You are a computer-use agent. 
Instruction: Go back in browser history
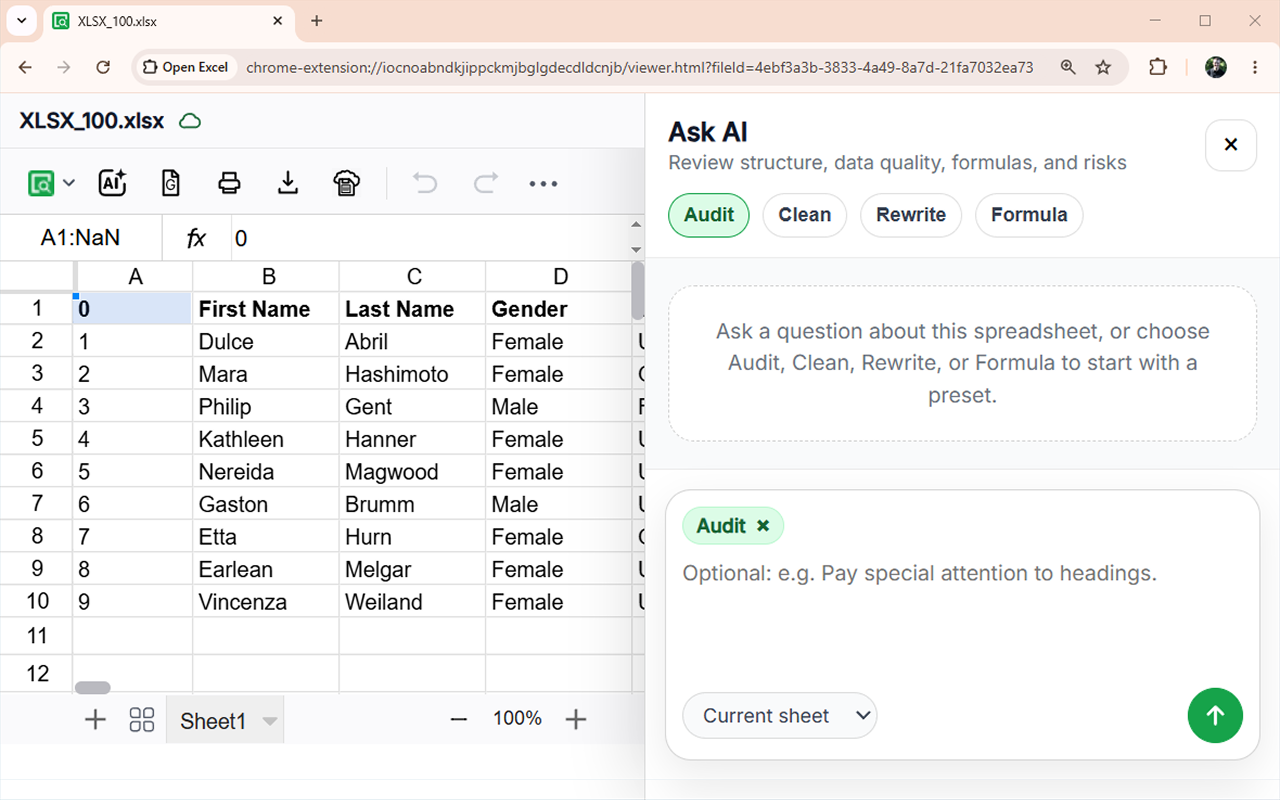[x=26, y=67]
